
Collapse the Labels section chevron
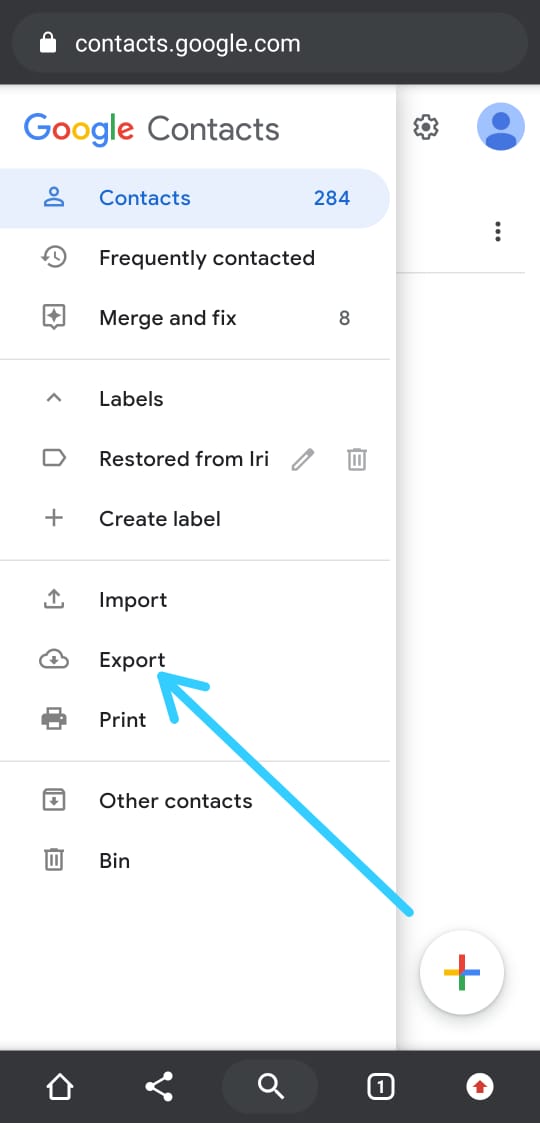[54, 398]
